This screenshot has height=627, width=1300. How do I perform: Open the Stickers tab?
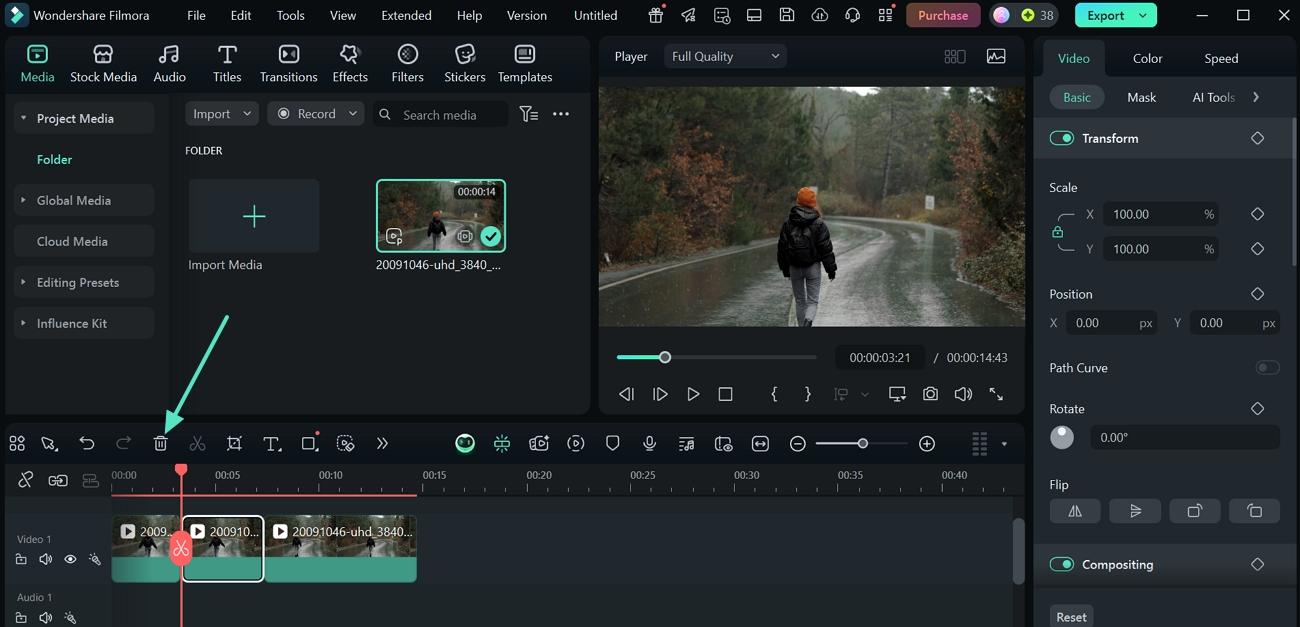tap(465, 64)
